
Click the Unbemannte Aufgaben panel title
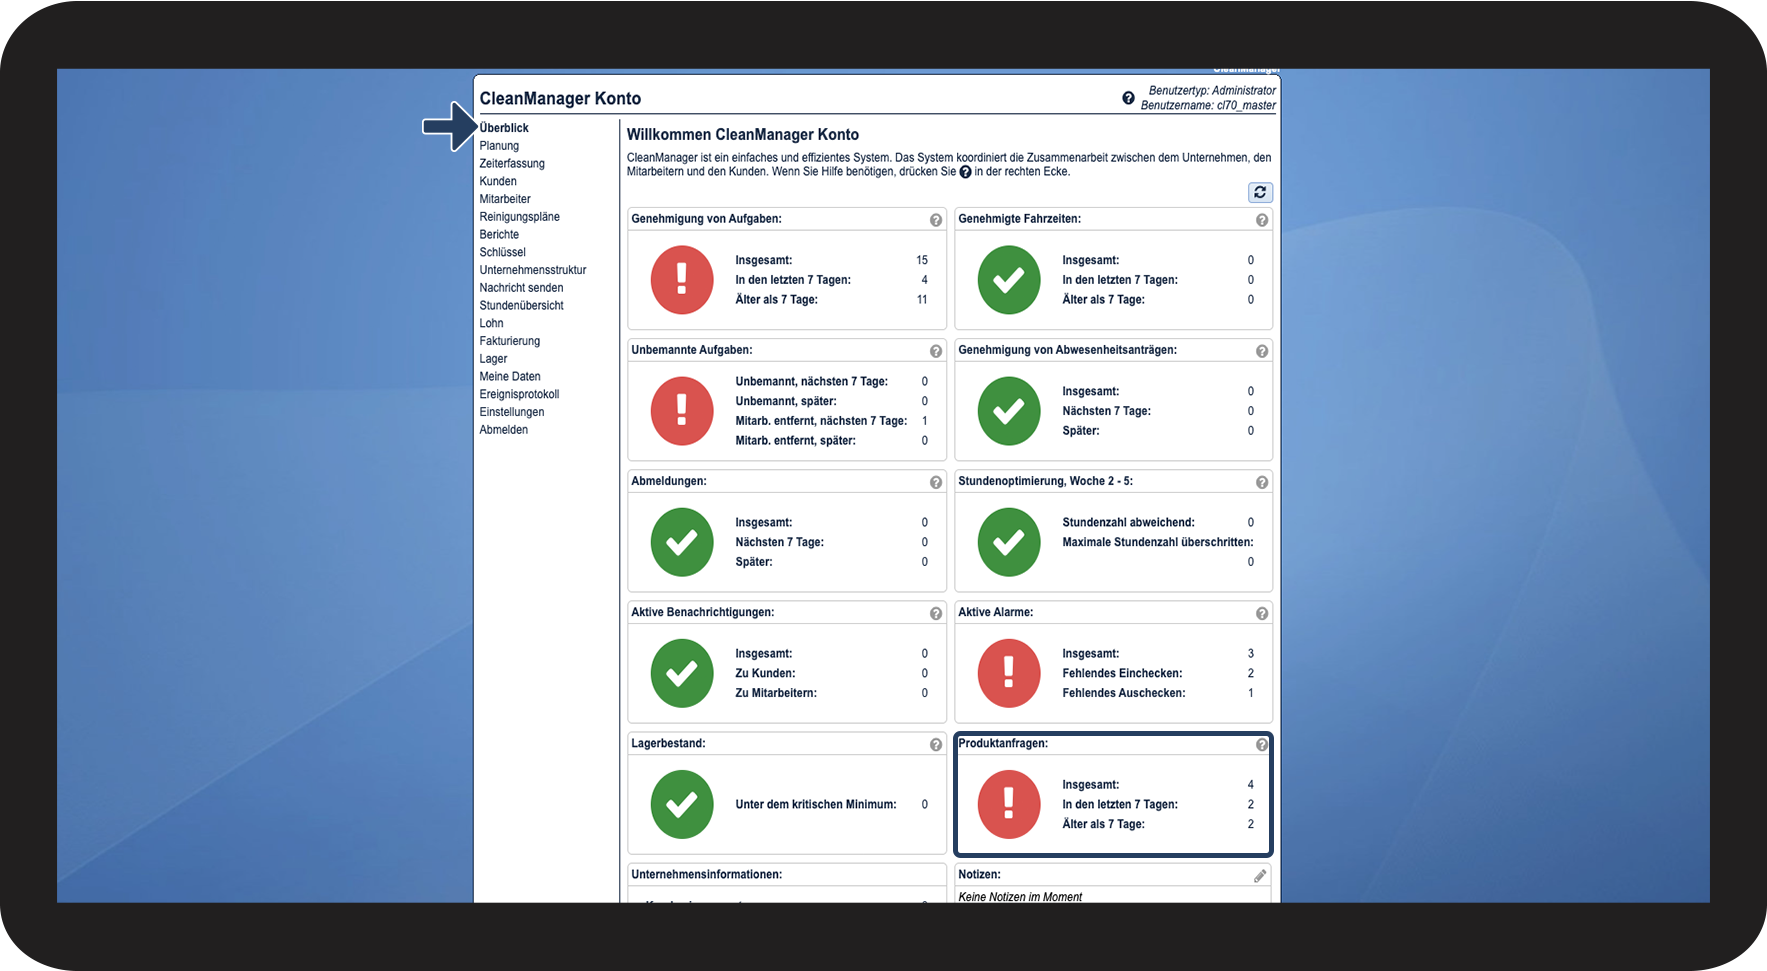coord(692,350)
